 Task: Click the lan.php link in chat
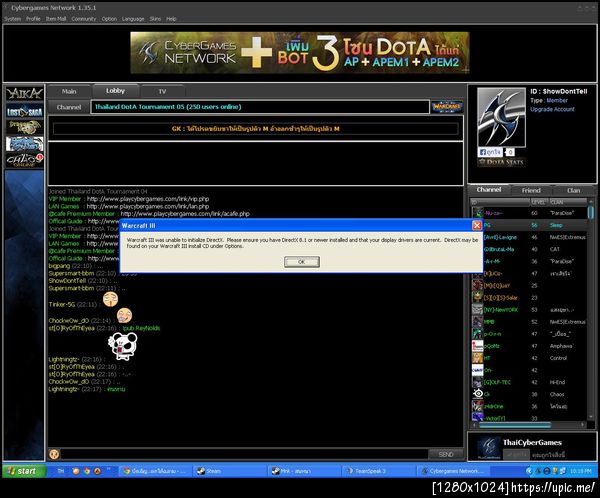148,206
